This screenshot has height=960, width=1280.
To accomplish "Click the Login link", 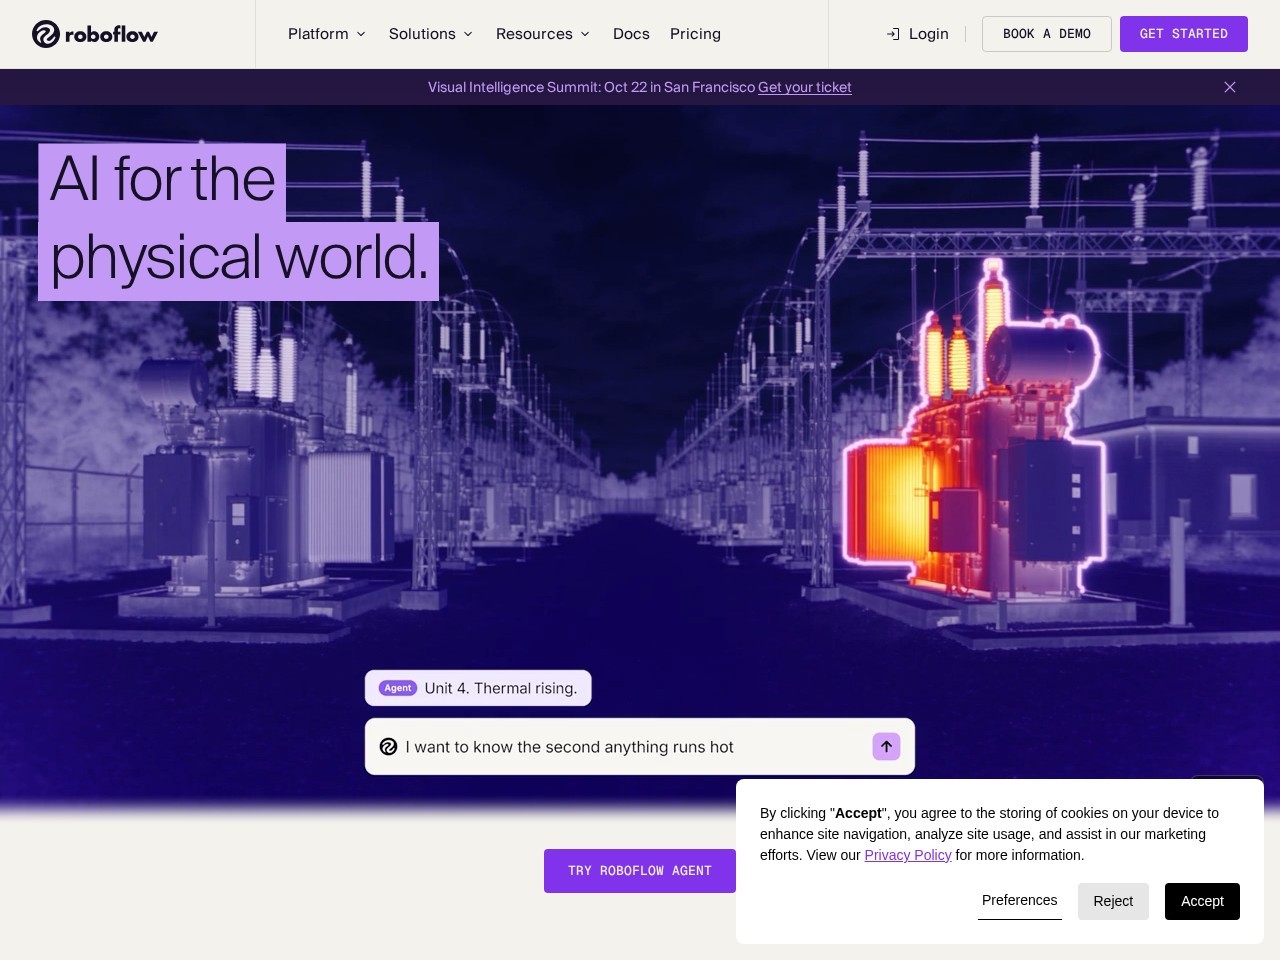I will click(x=917, y=34).
